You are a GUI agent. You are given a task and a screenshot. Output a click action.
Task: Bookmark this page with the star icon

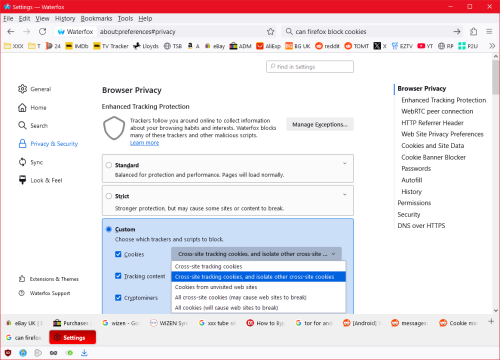click(270, 32)
